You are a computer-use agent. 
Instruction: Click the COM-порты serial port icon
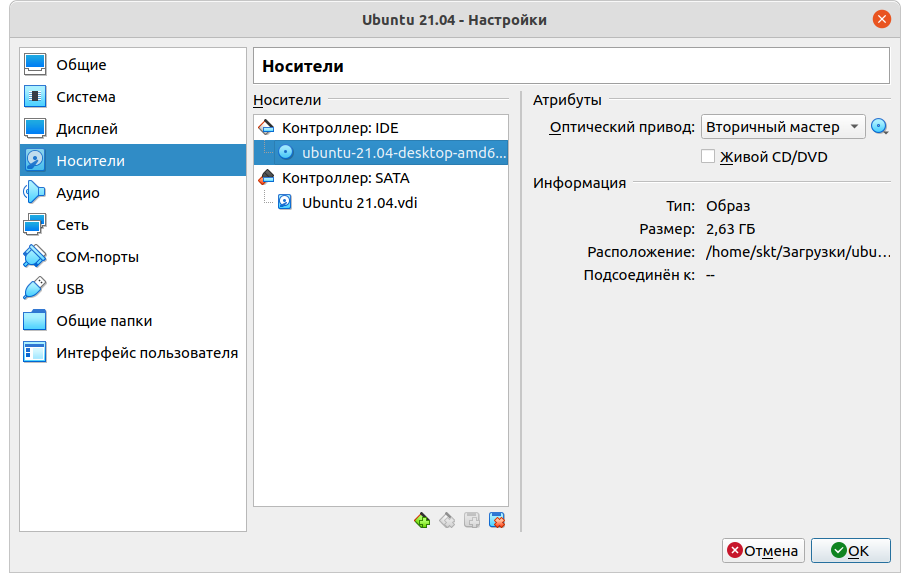click(x=34, y=256)
